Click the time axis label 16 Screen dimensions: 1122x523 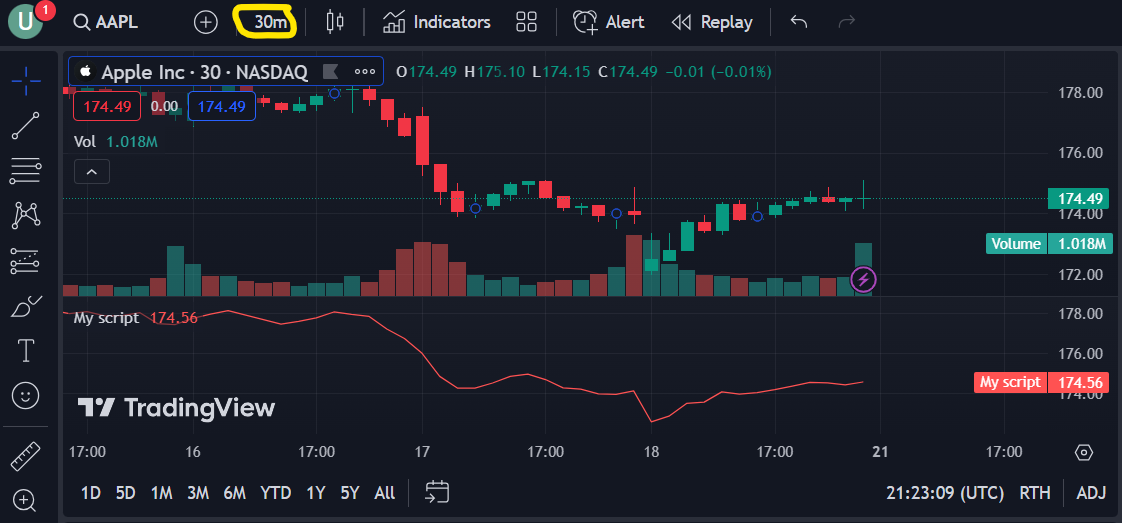tap(192, 452)
